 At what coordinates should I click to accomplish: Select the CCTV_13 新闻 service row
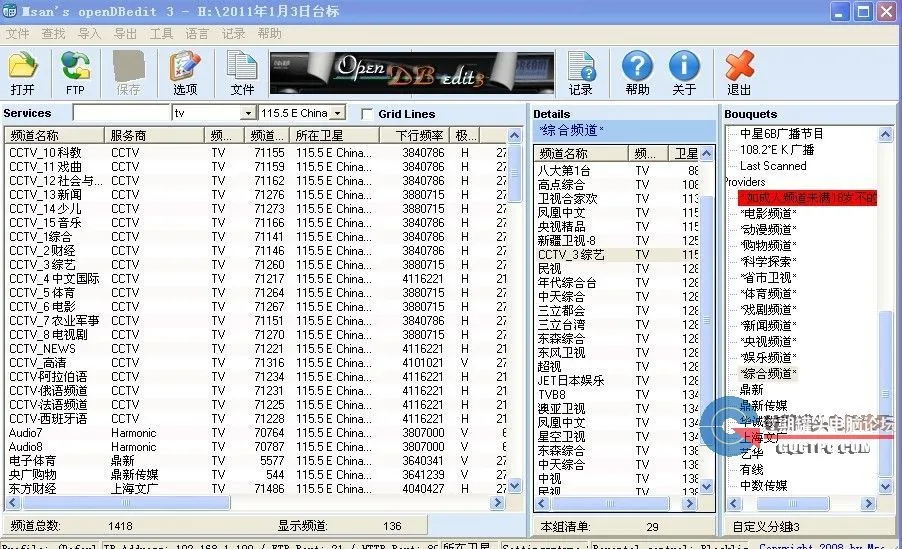pos(256,195)
